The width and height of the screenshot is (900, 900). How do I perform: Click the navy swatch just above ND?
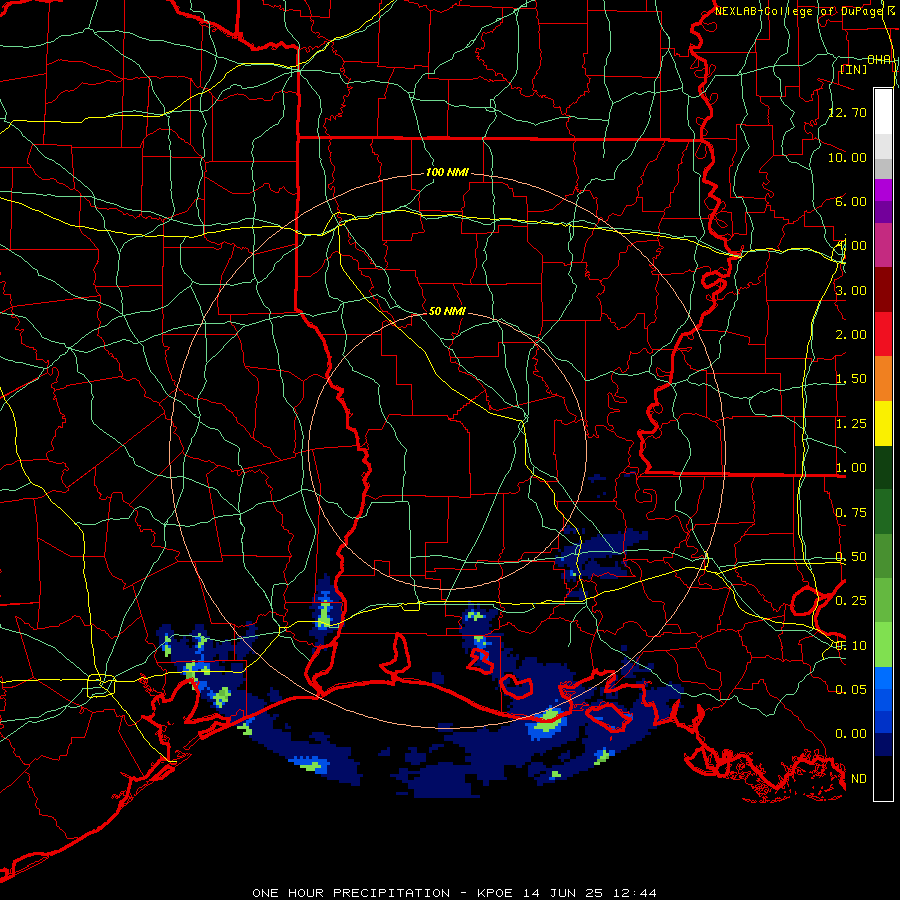pyautogui.click(x=883, y=745)
